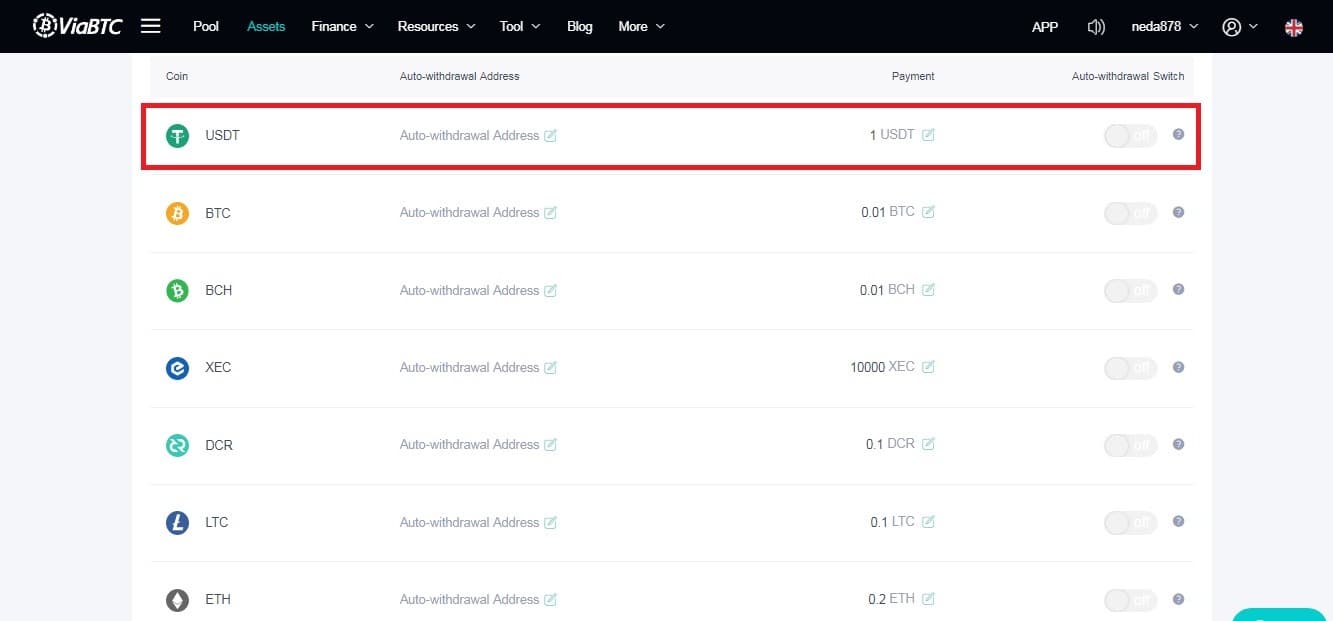
Task: Click the BTC coin name
Action: (218, 213)
